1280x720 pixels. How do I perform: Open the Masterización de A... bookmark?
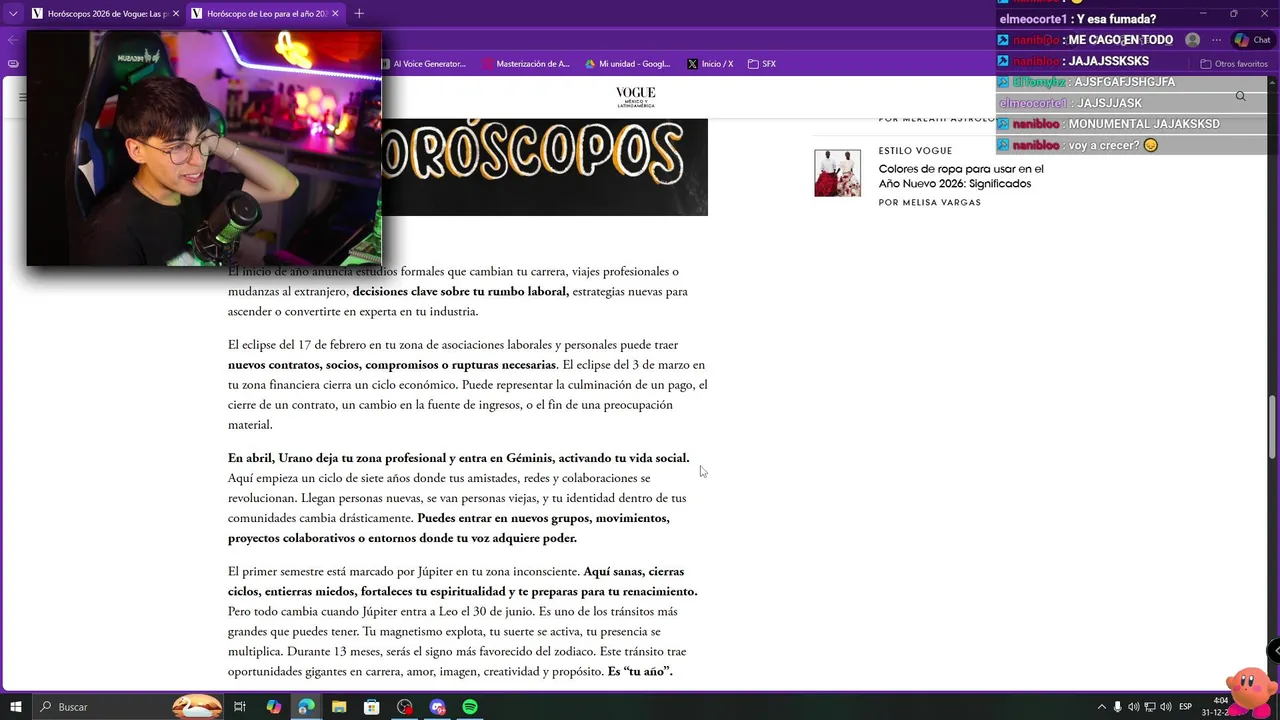pyautogui.click(x=526, y=64)
